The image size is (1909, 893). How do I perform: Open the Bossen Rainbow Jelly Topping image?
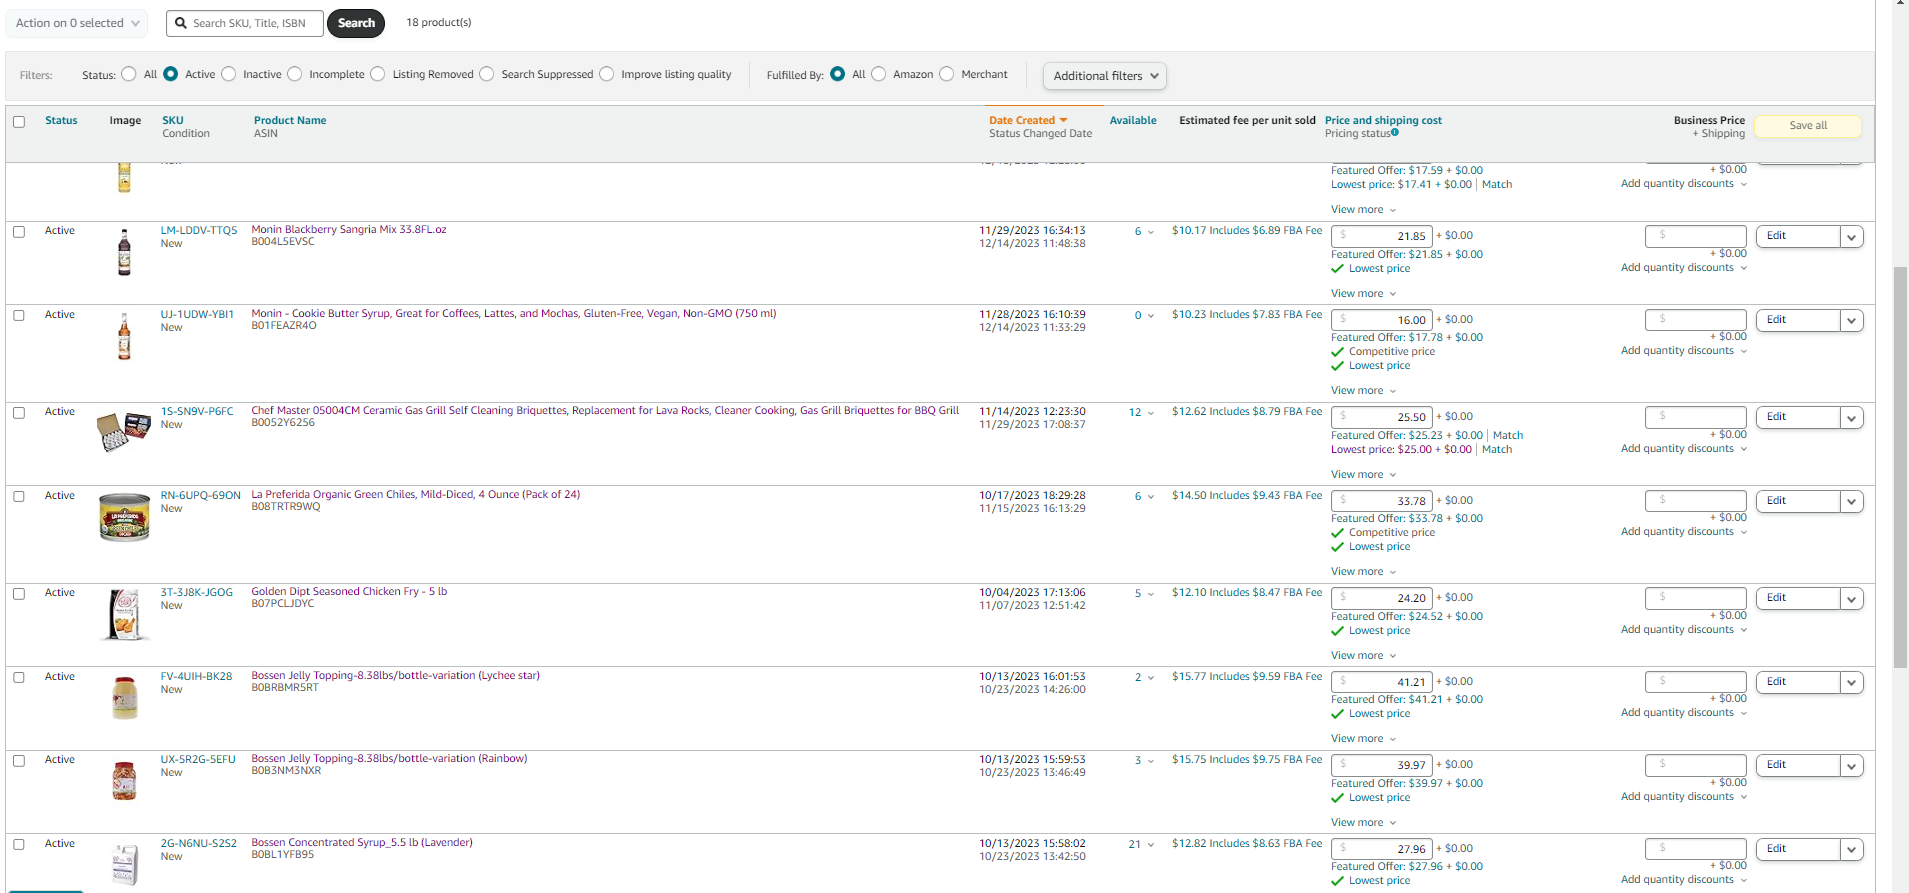(x=124, y=781)
